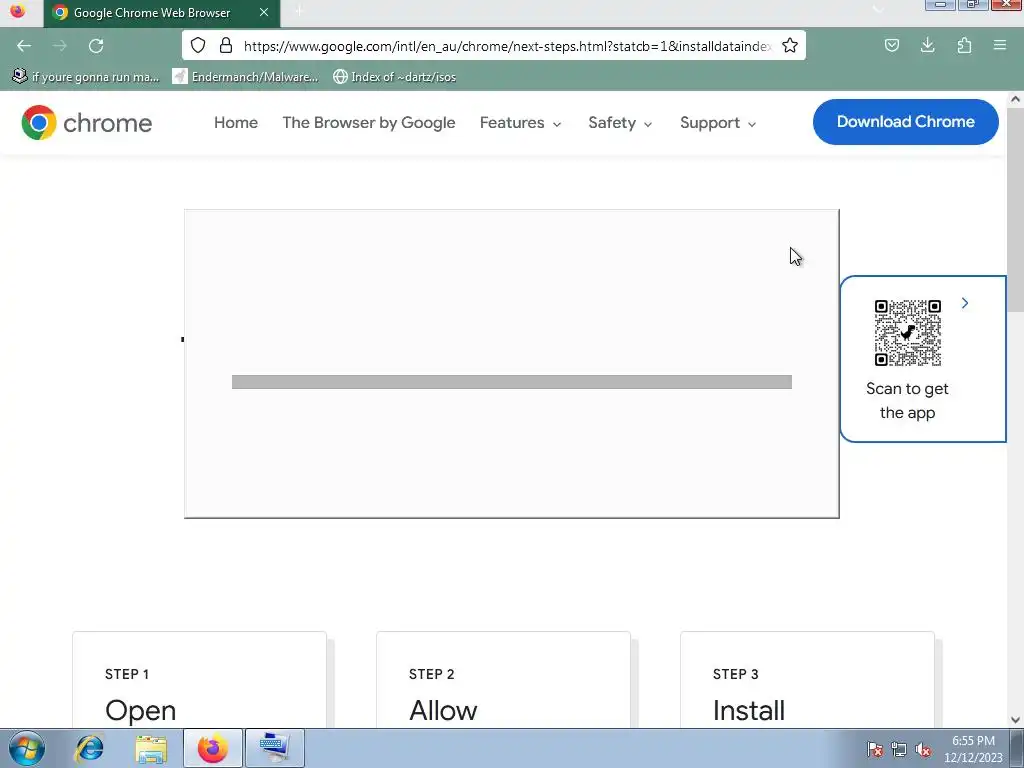This screenshot has height=768, width=1024.
Task: Click the muted volume tray icon
Action: pyautogui.click(x=923, y=749)
